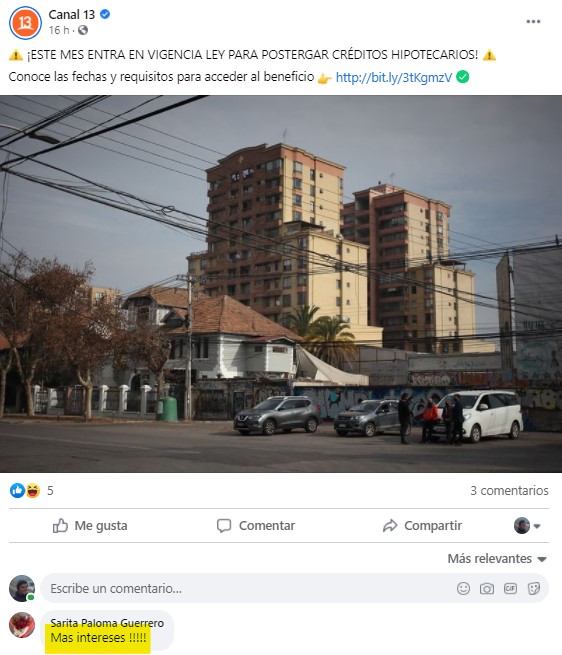562x655 pixels.
Task: Add a GIF to the comment
Action: tap(510, 589)
